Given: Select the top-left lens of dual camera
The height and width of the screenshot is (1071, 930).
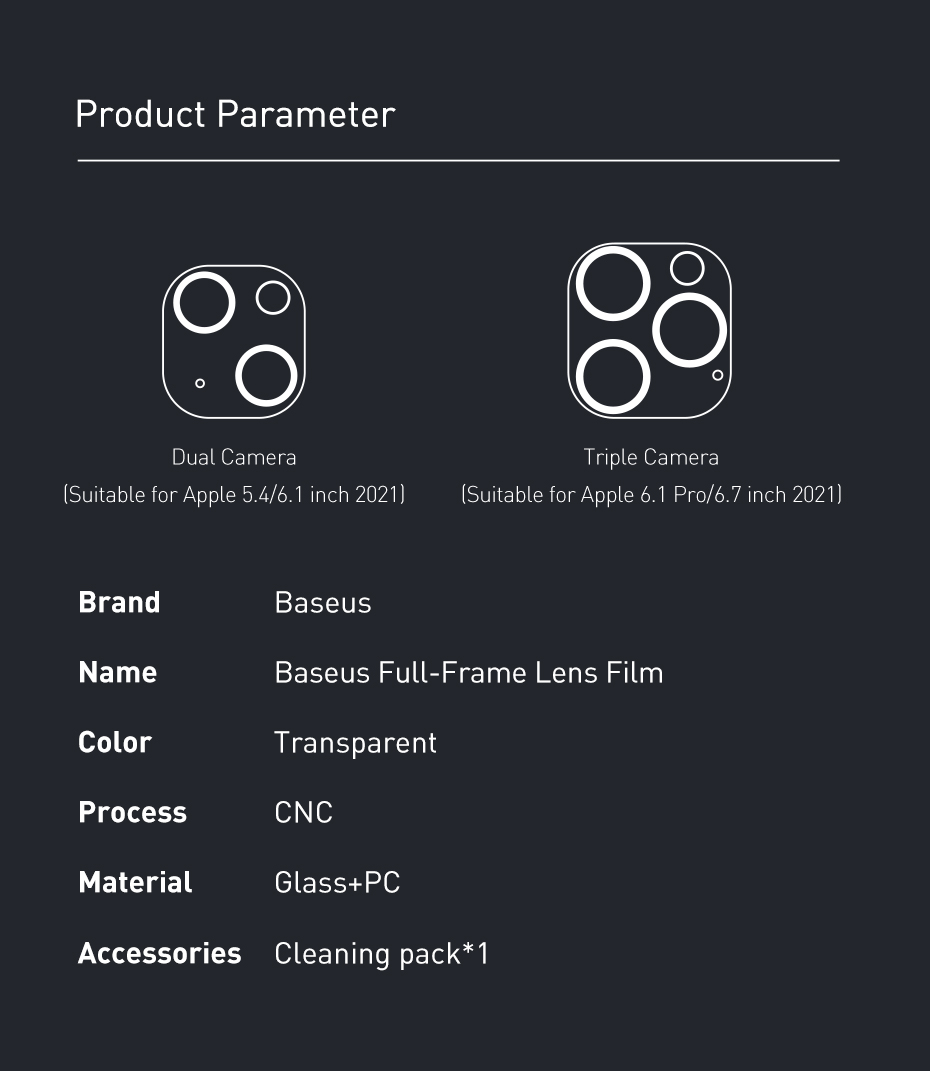Looking at the screenshot, I should 204,303.
